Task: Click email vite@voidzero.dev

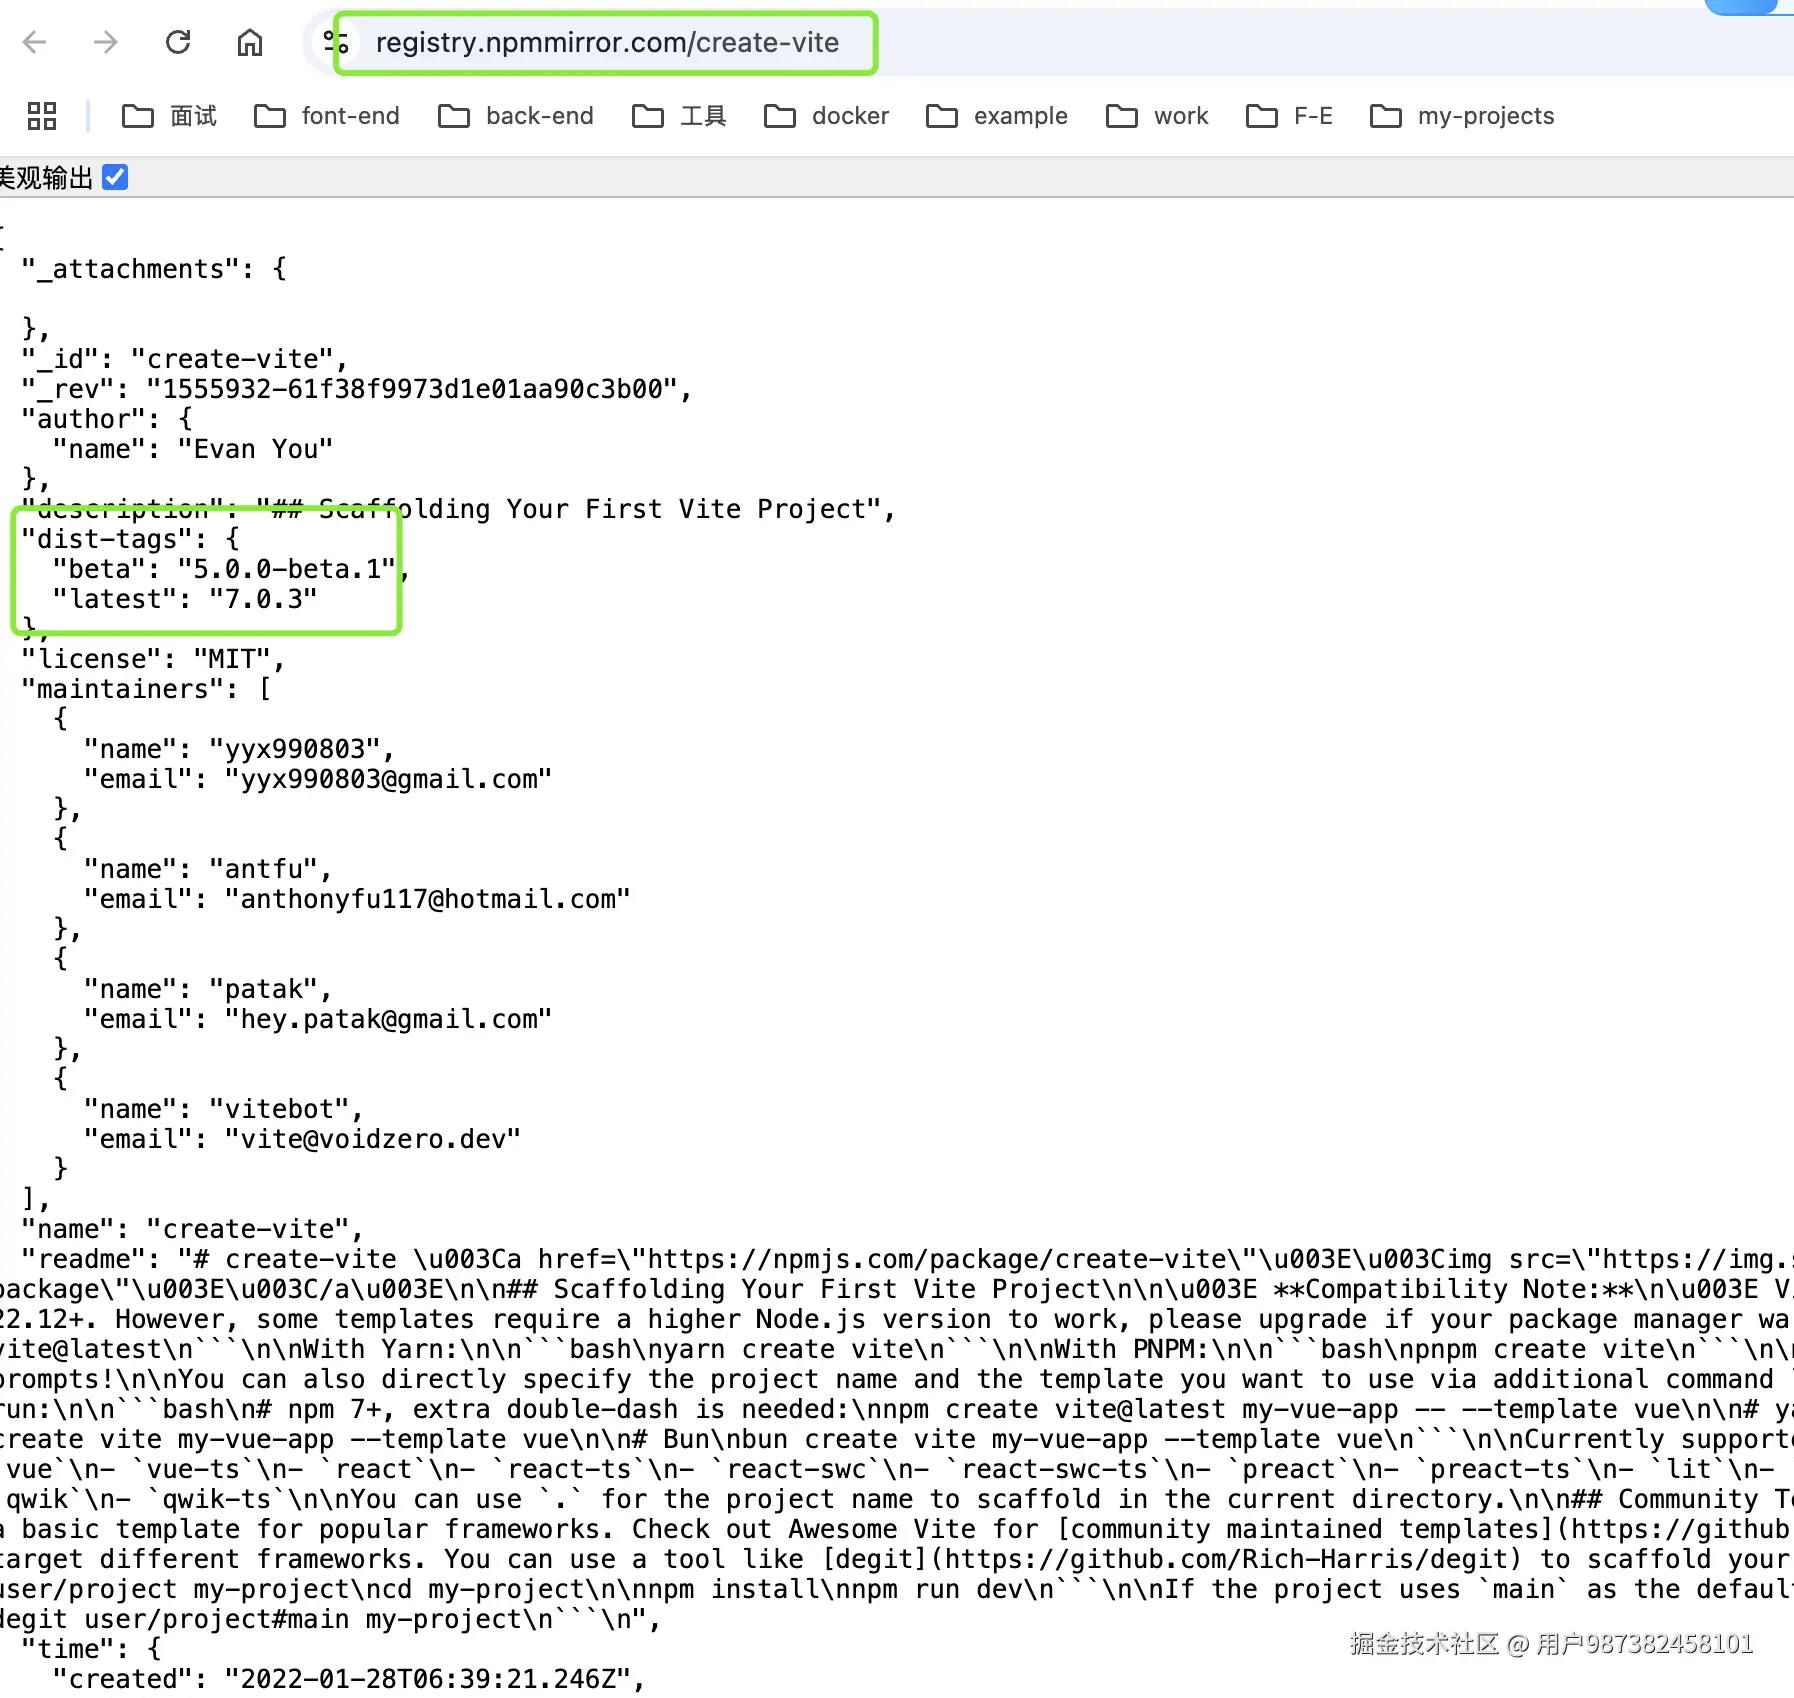Action: click(x=373, y=1139)
